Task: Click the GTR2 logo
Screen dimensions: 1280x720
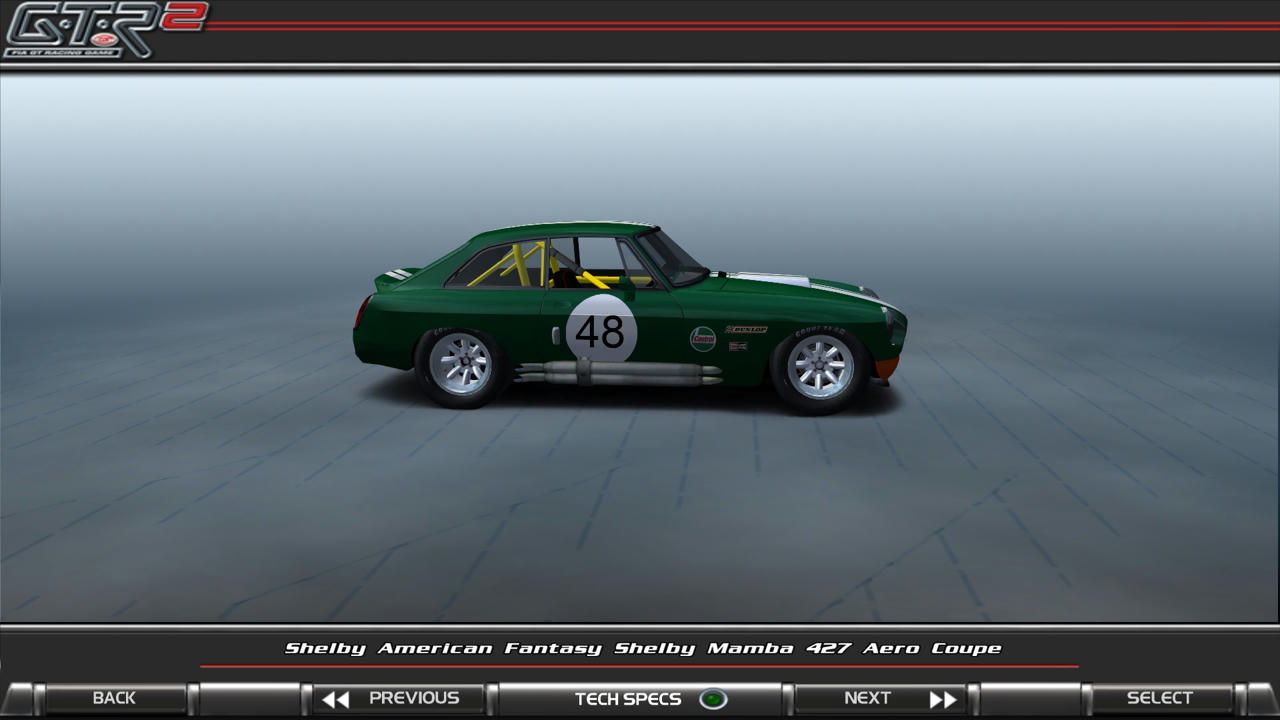Action: 104,29
